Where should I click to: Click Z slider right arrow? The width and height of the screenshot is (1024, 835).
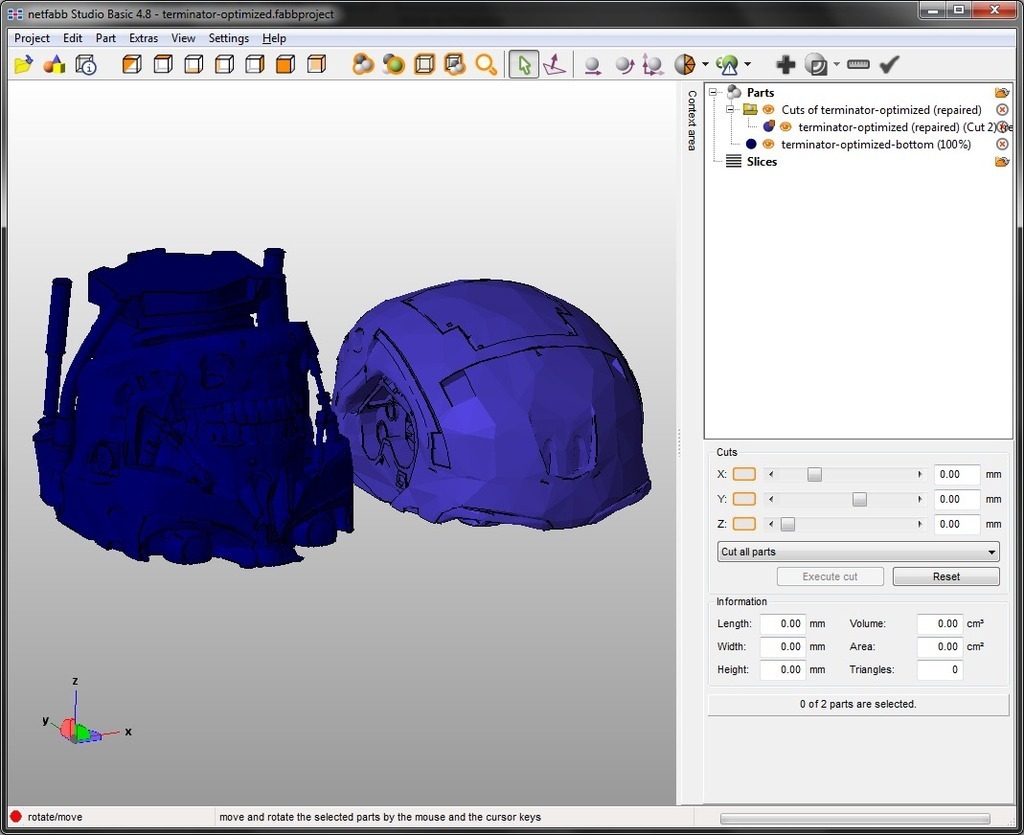[920, 524]
